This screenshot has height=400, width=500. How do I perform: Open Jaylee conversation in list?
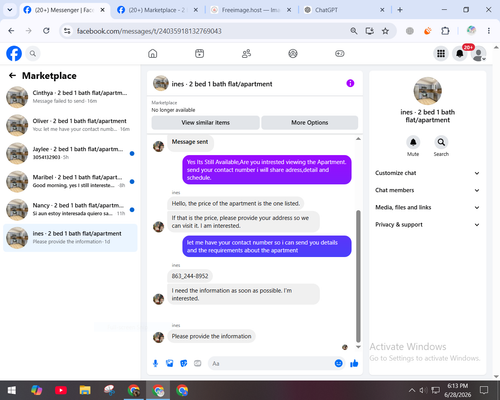pos(70,153)
